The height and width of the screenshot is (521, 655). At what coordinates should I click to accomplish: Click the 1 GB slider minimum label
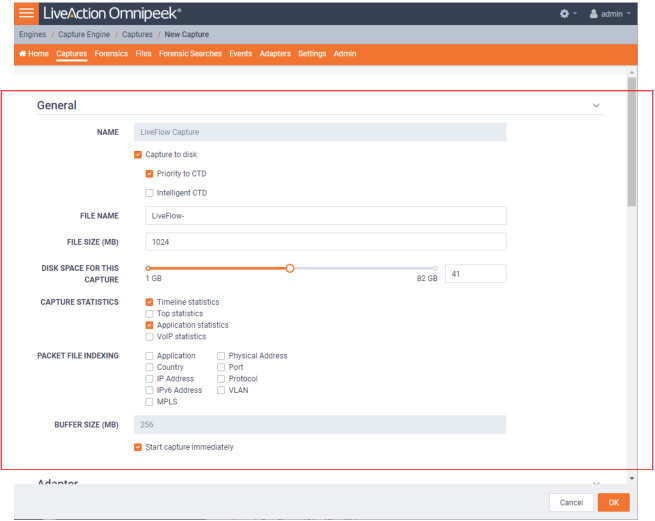[153, 278]
